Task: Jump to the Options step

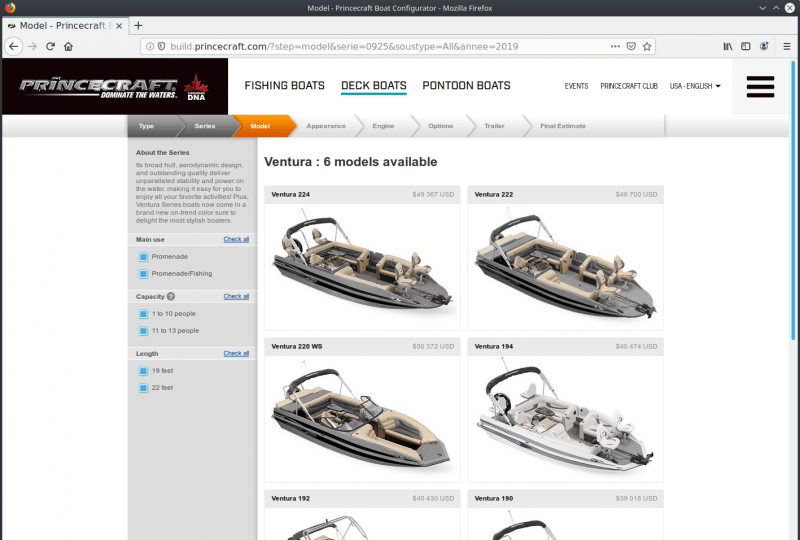Action: click(x=440, y=126)
